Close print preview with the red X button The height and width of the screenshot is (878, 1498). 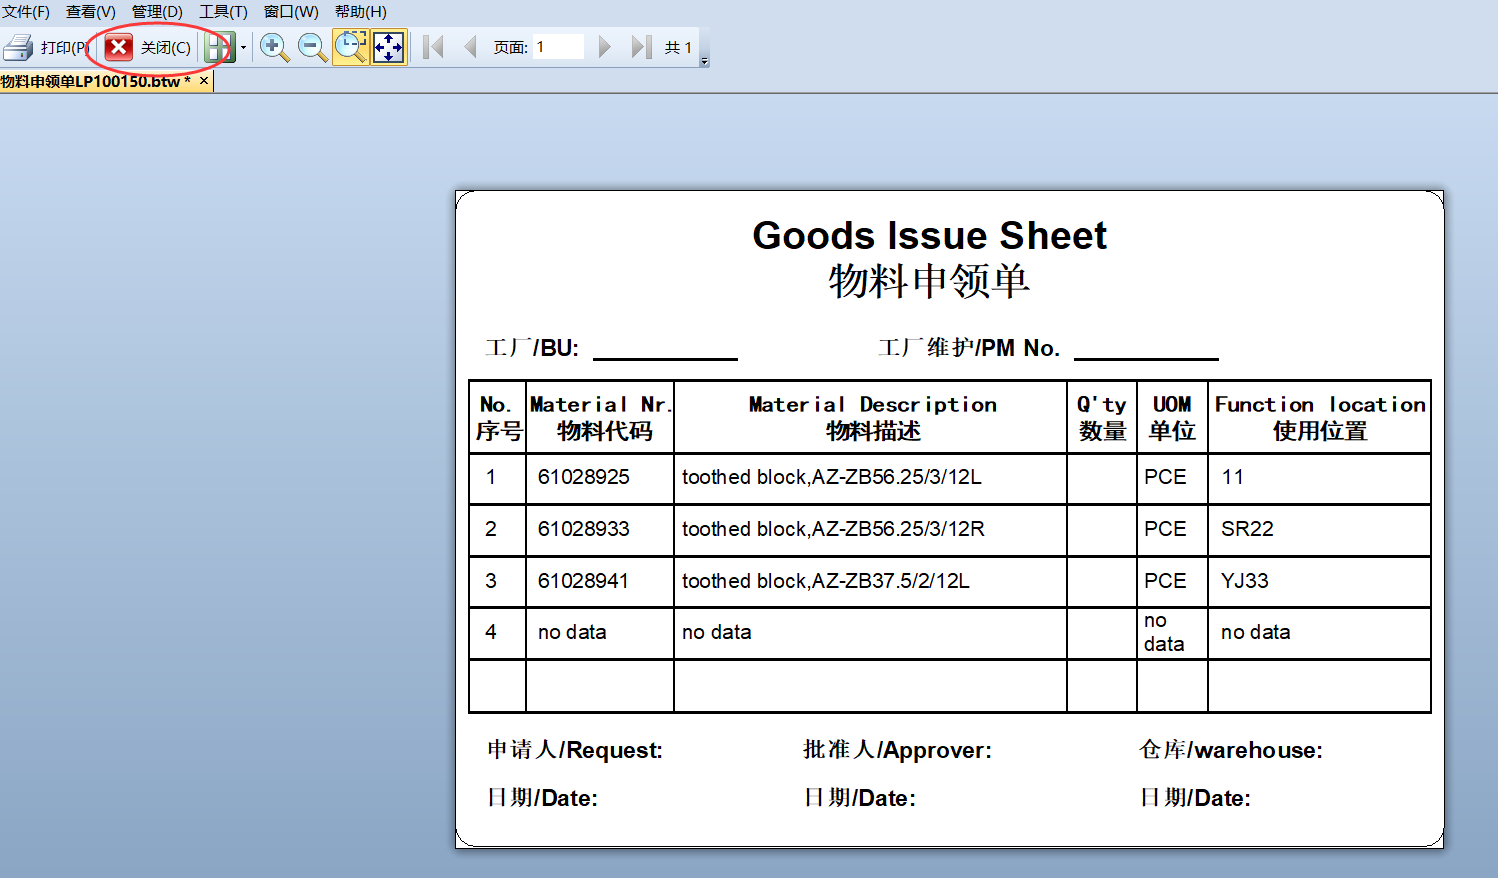(119, 47)
